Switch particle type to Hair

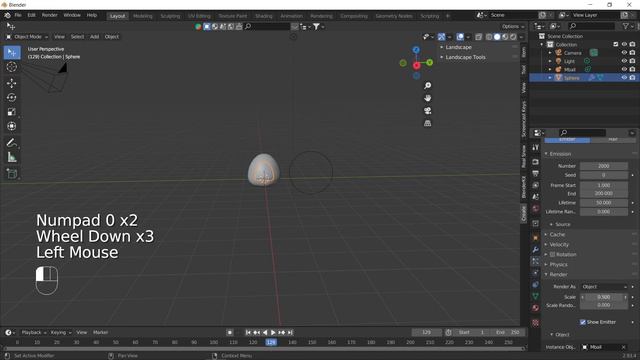[x=613, y=140]
